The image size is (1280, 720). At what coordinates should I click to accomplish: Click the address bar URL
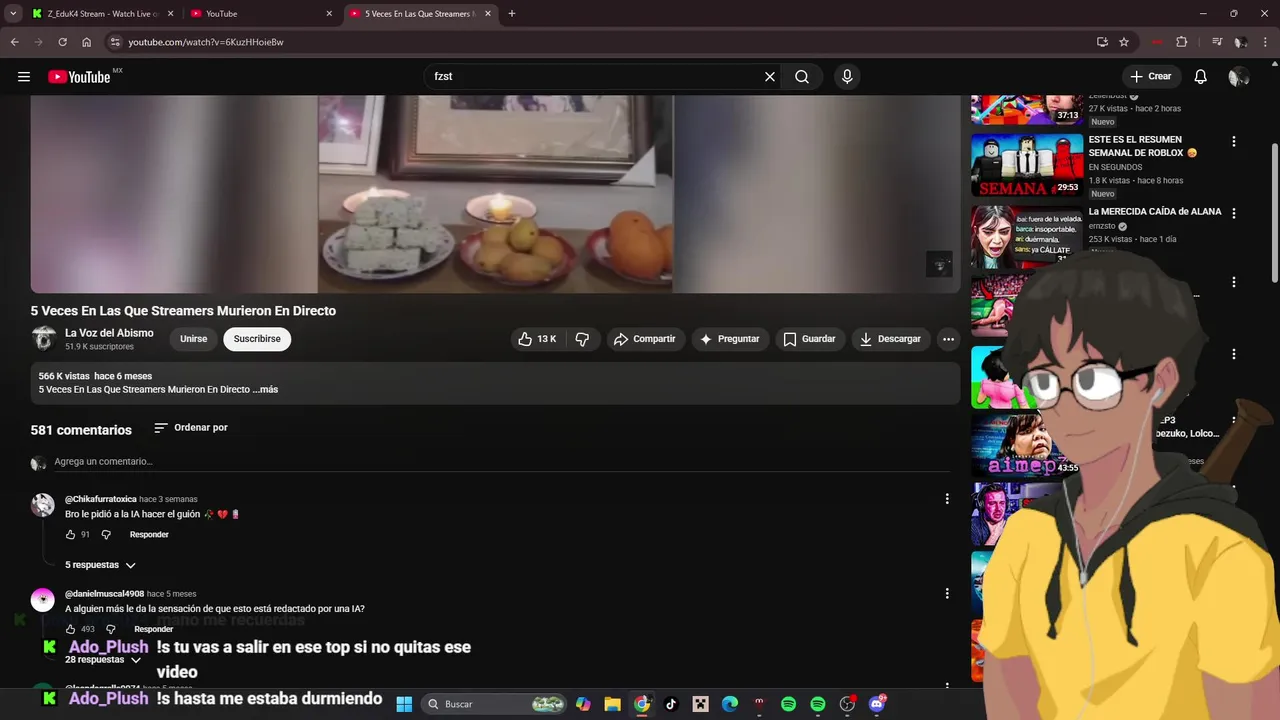[x=205, y=42]
